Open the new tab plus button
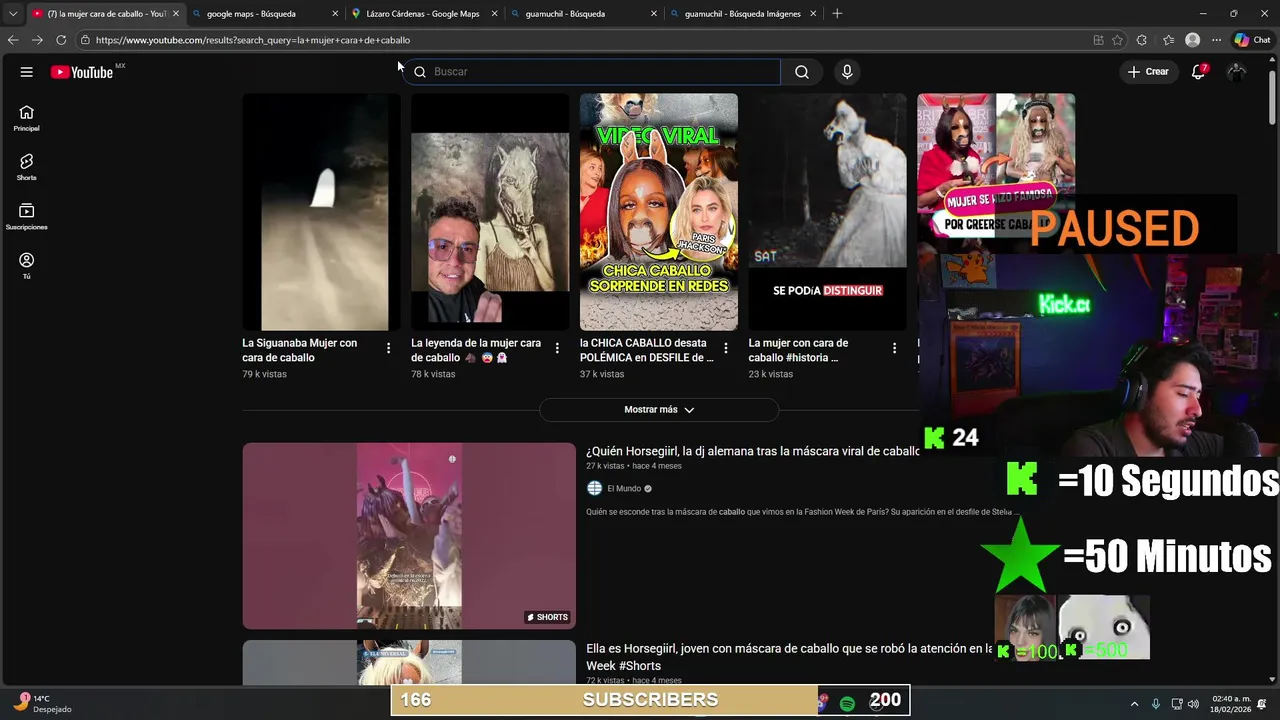Viewport: 1280px width, 720px height. (837, 14)
